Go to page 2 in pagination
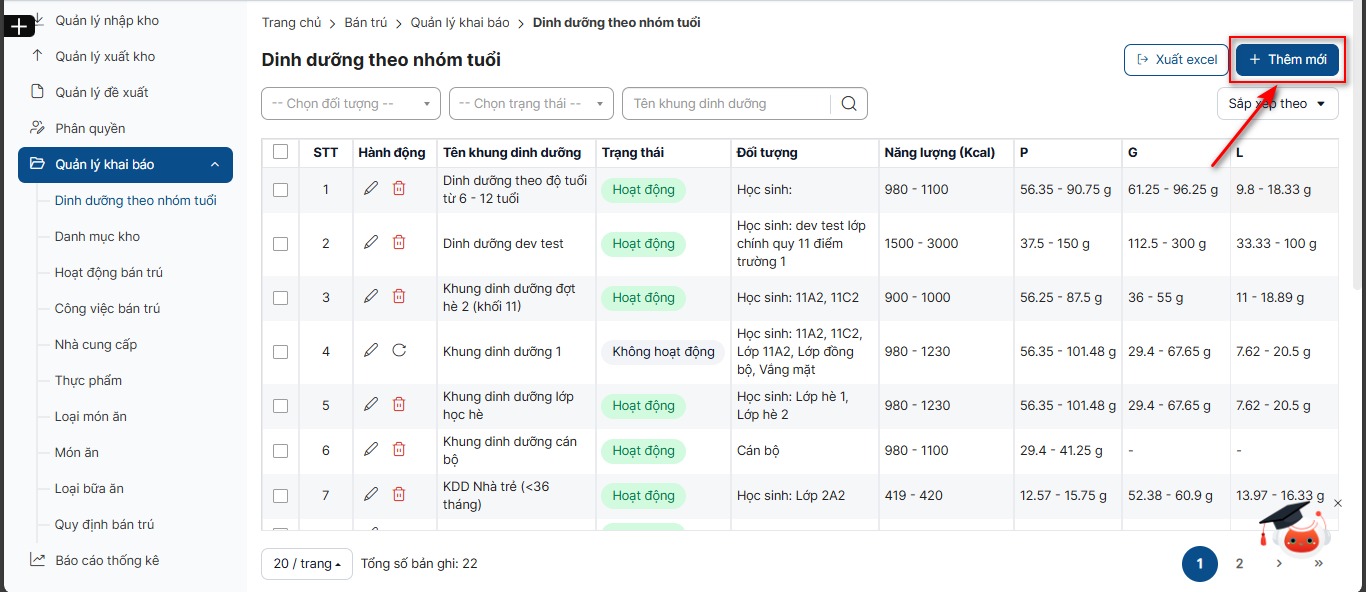 (1239, 564)
